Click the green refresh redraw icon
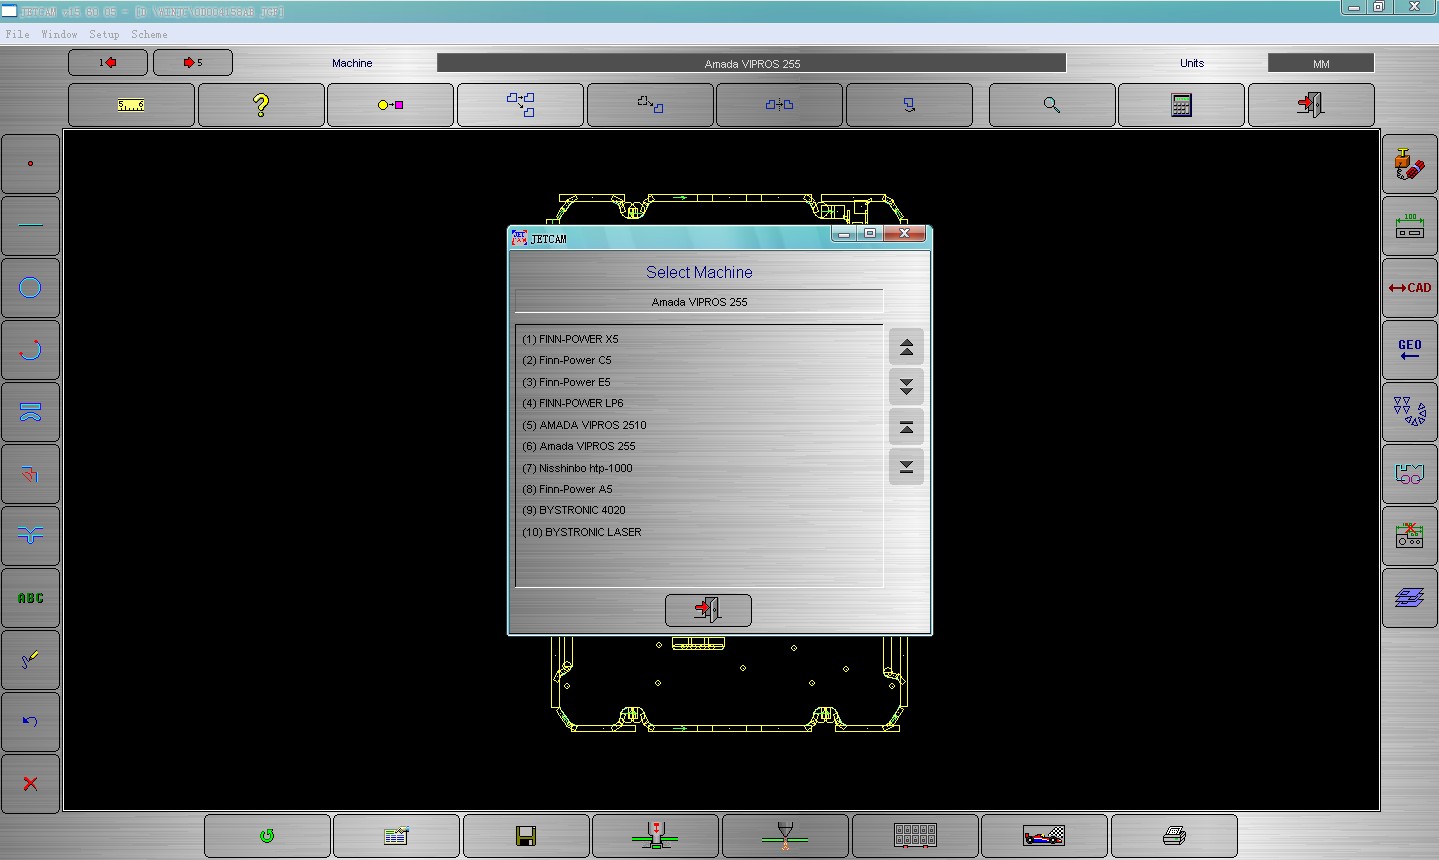 click(x=267, y=836)
